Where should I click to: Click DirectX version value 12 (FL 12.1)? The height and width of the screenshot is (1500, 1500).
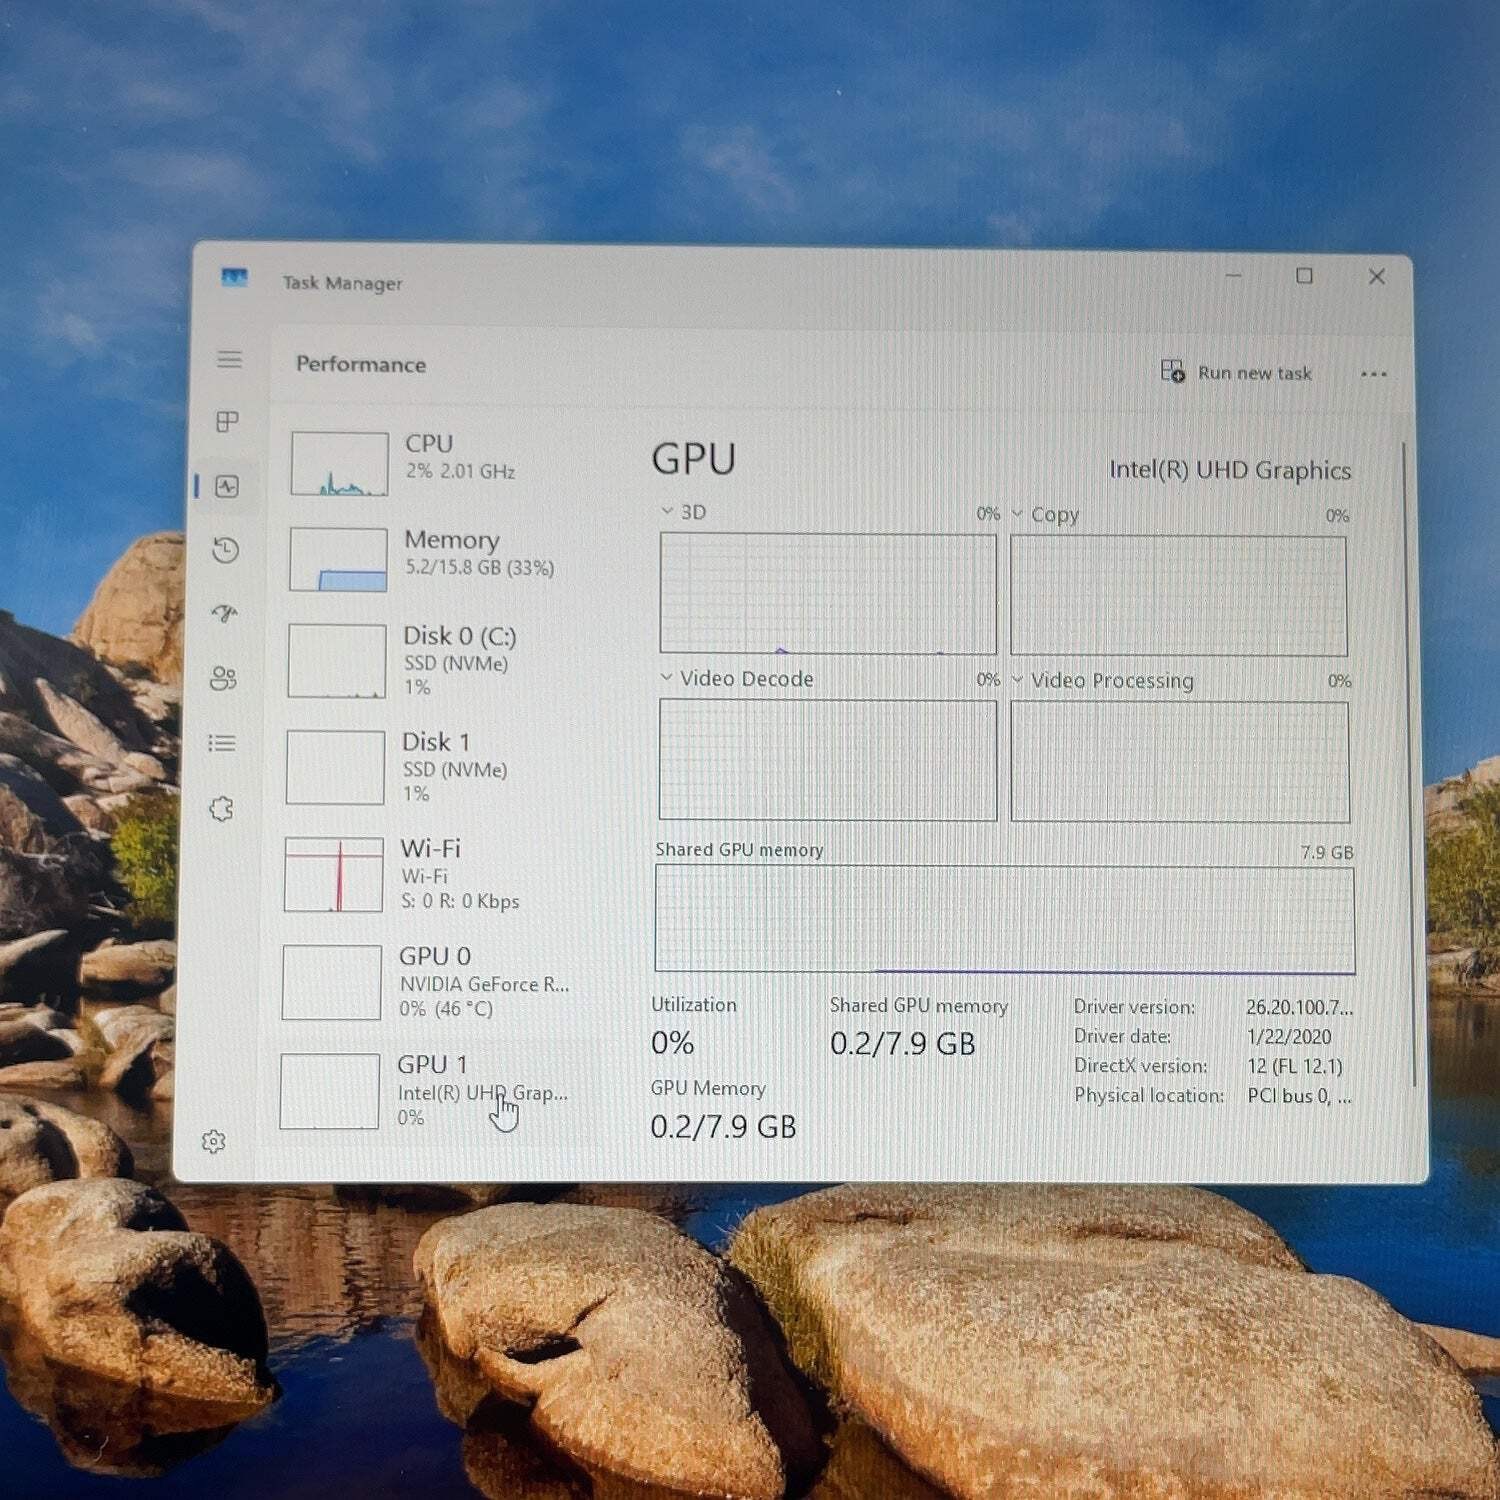tap(1295, 1066)
